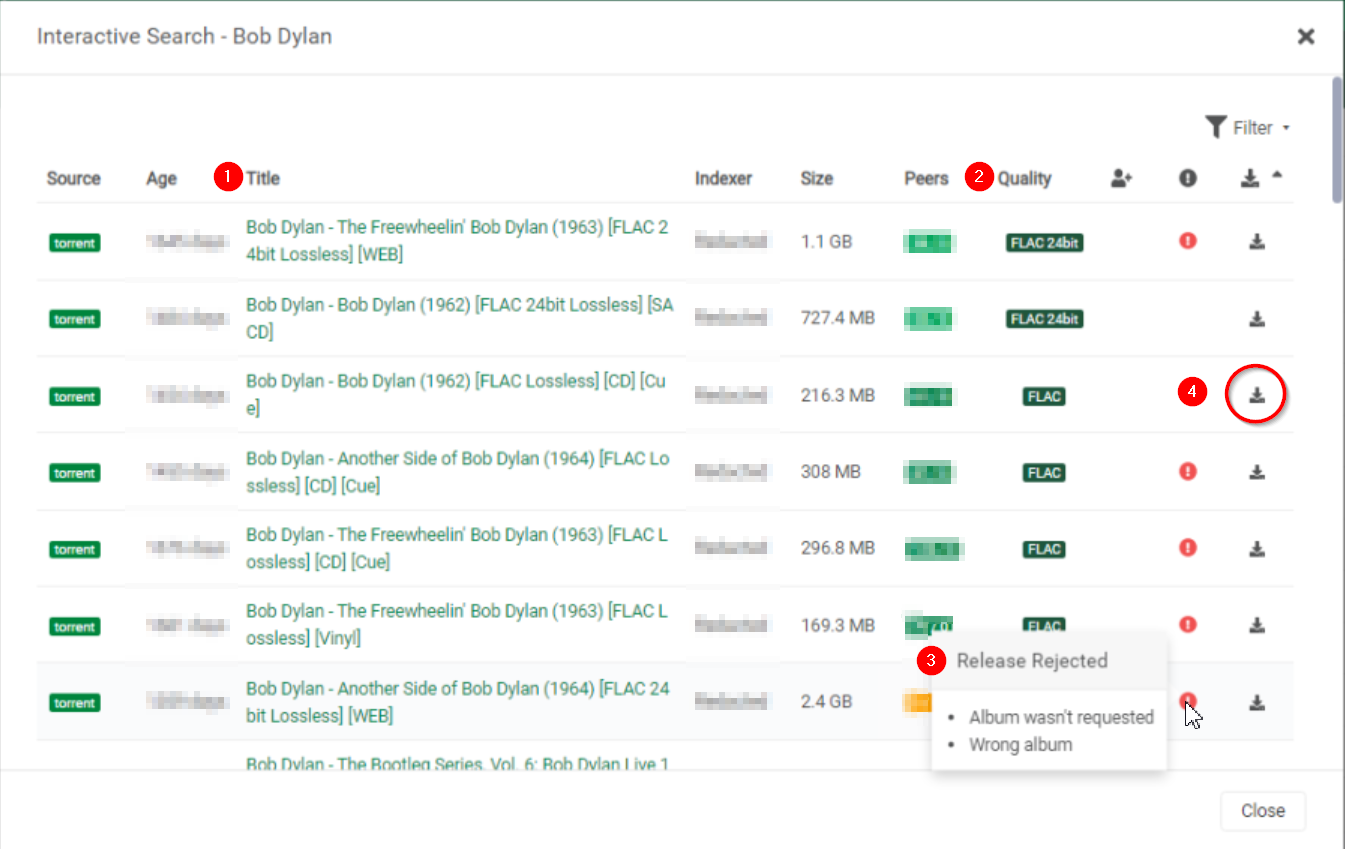
Task: Click the FLAC quality badge on 308 MB row
Action: pyautogui.click(x=1044, y=472)
